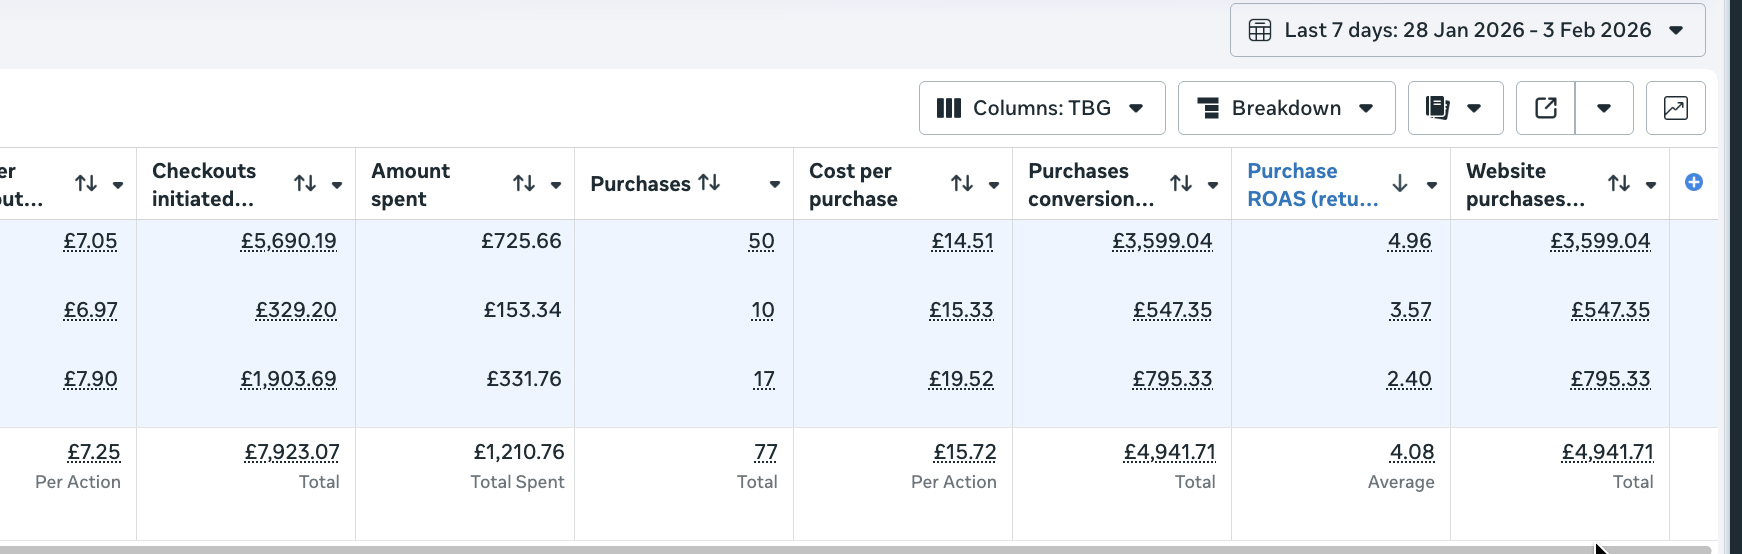This screenshot has height=554, width=1742.
Task: Click the 50 purchases value link
Action: (761, 241)
